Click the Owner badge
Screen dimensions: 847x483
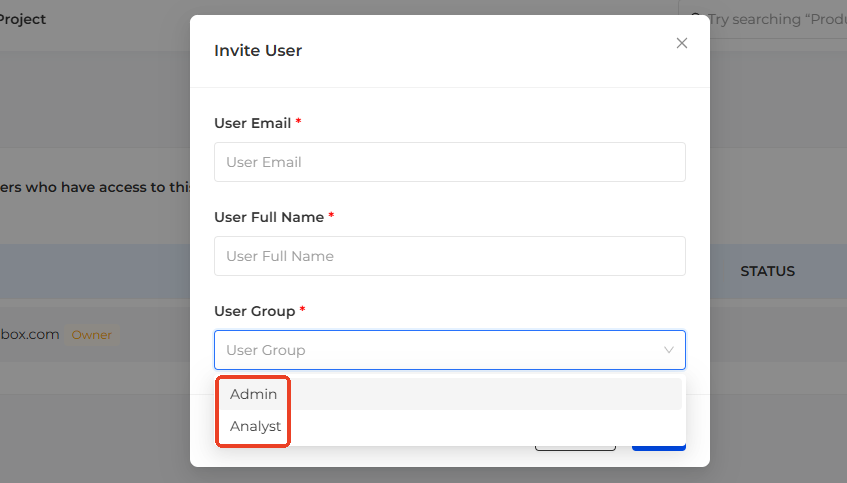click(92, 335)
